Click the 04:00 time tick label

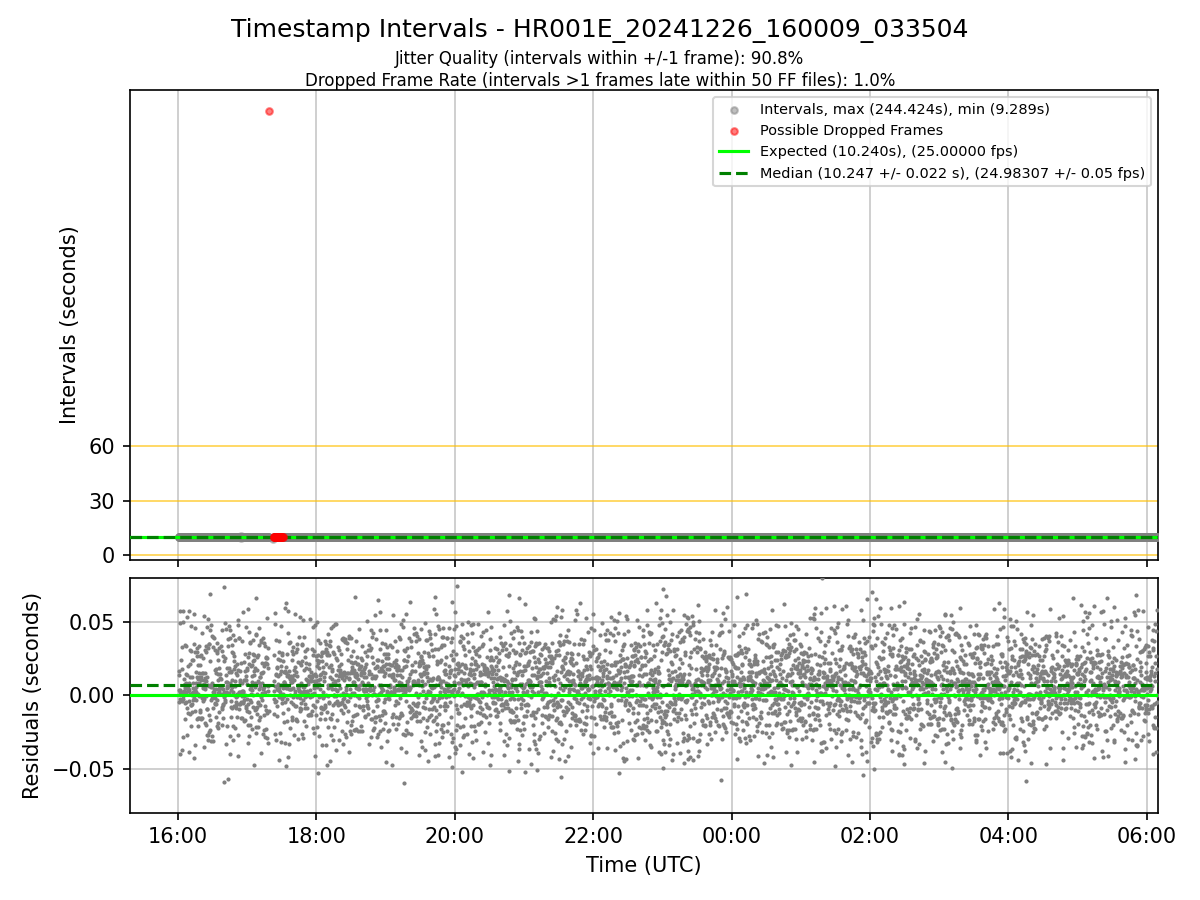coord(1007,834)
